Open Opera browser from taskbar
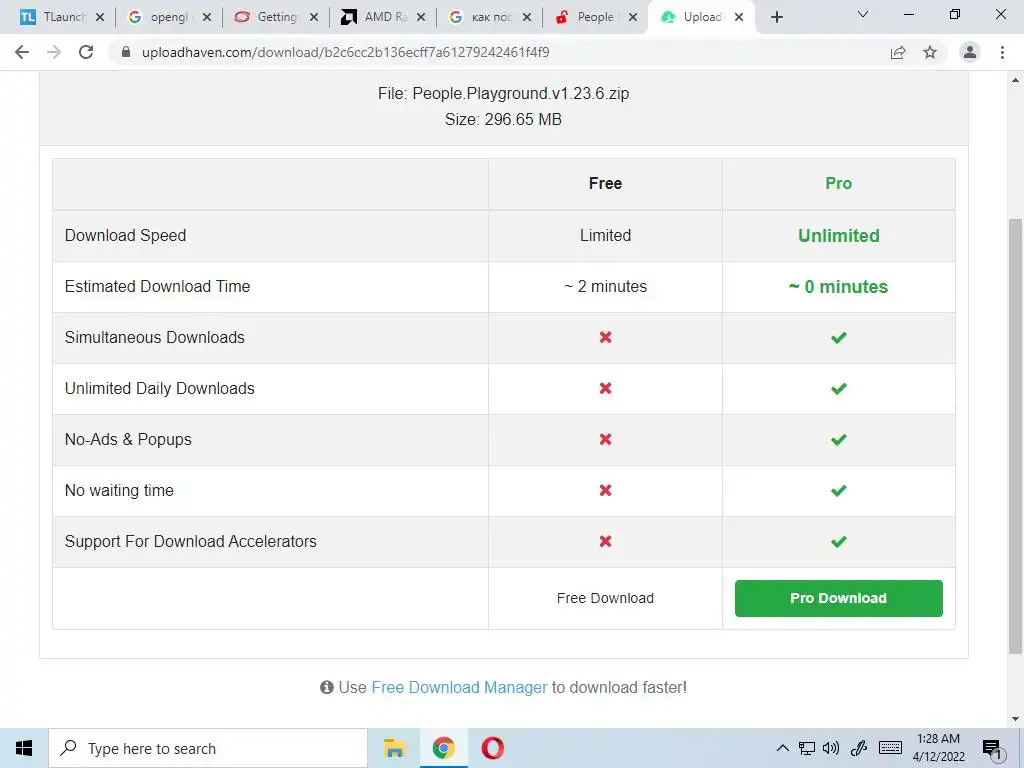 coord(492,748)
